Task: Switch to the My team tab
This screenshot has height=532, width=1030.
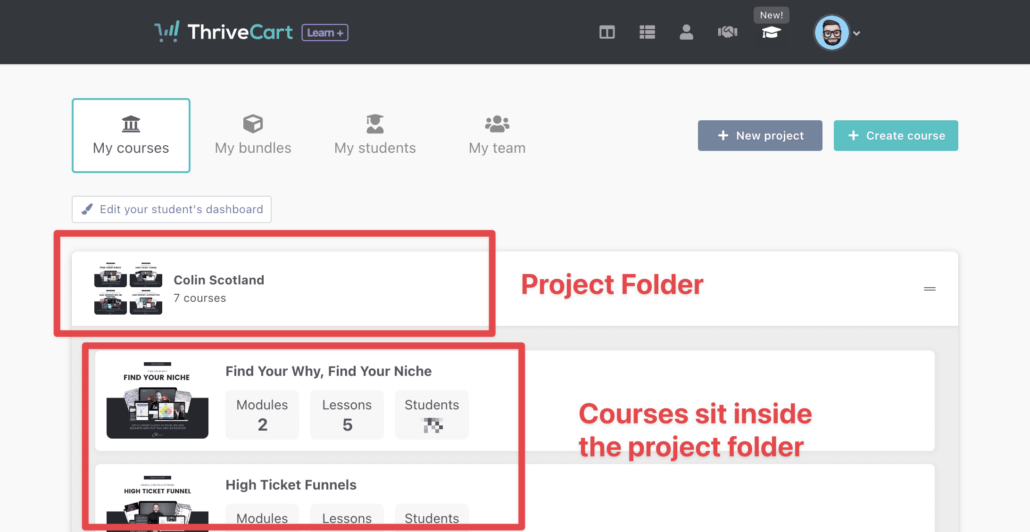Action: [497, 135]
